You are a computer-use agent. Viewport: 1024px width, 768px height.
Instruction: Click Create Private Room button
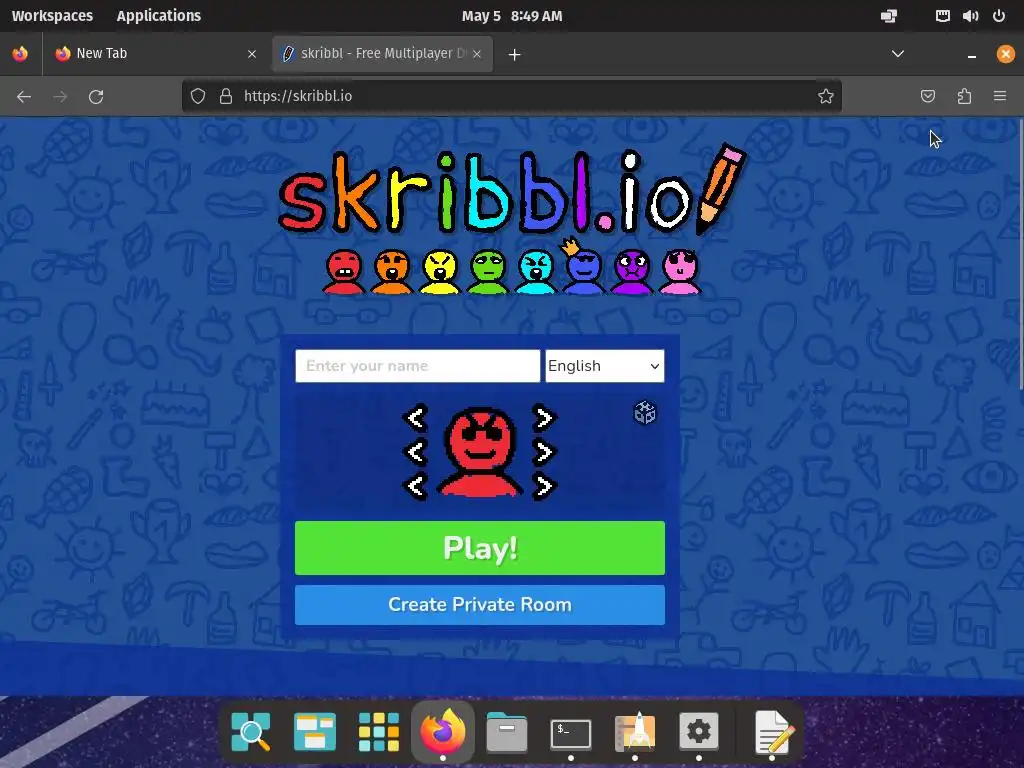[x=480, y=605]
